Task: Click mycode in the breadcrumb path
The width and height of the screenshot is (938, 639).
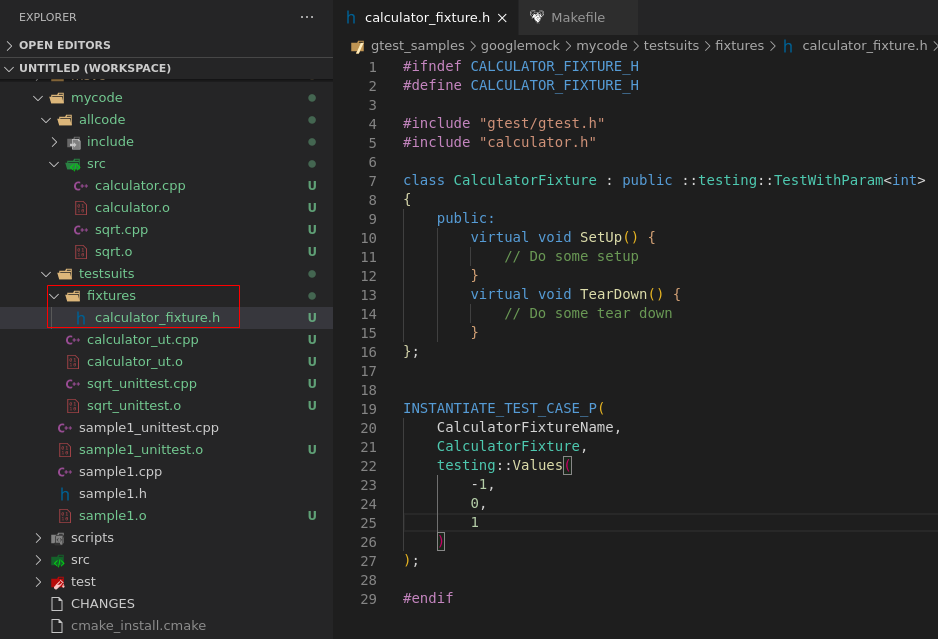Action: click(x=601, y=46)
